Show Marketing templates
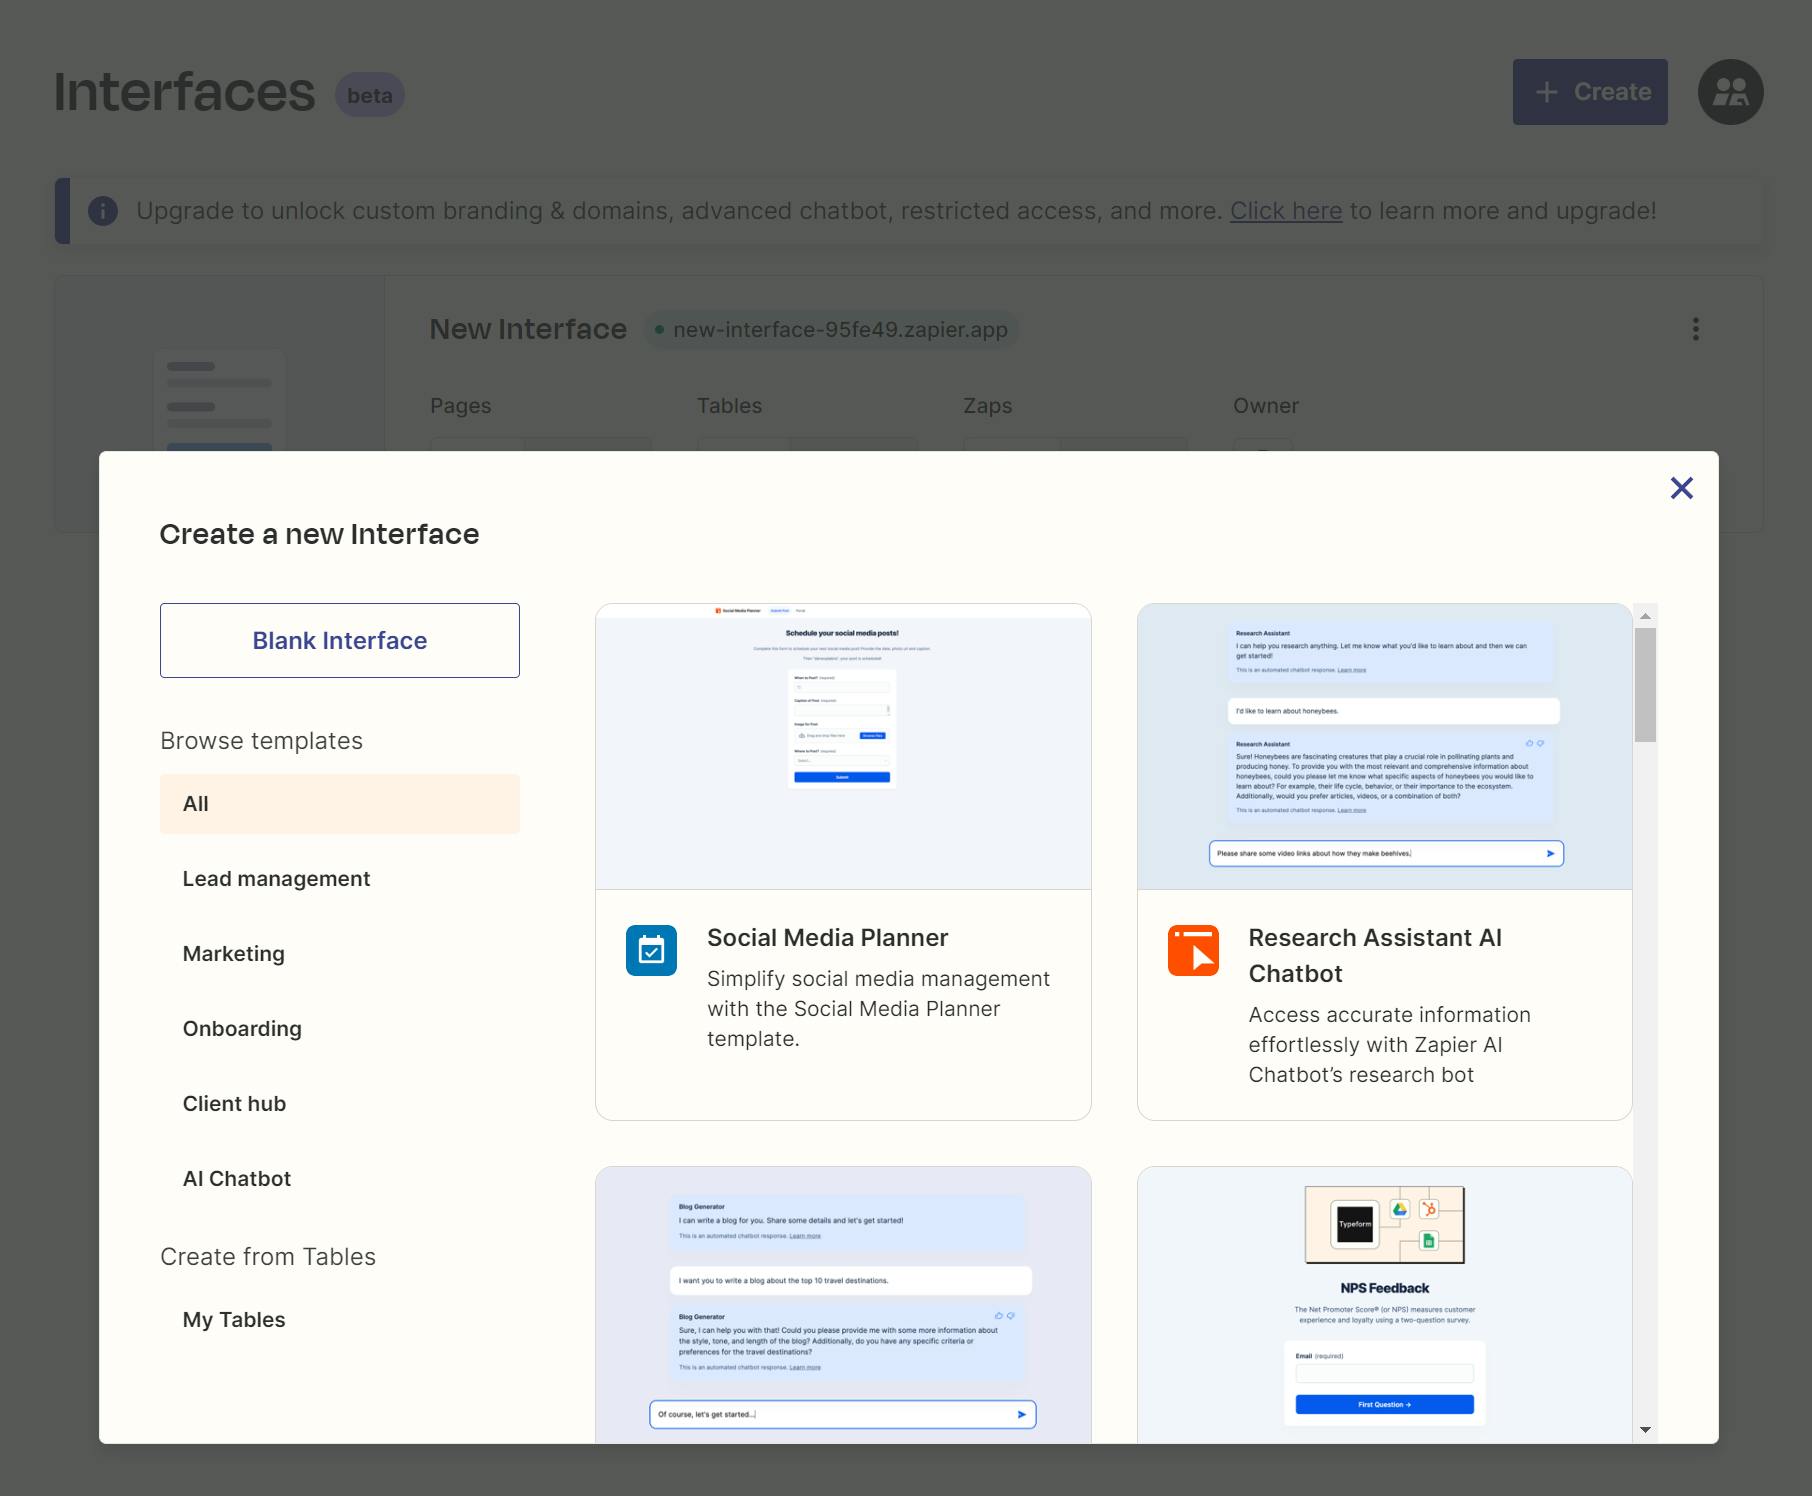The width and height of the screenshot is (1812, 1496). 234,954
